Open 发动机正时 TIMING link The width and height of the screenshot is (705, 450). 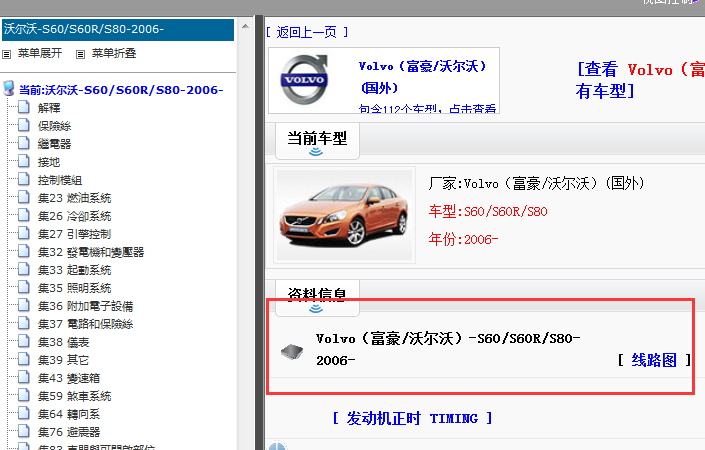click(x=412, y=418)
